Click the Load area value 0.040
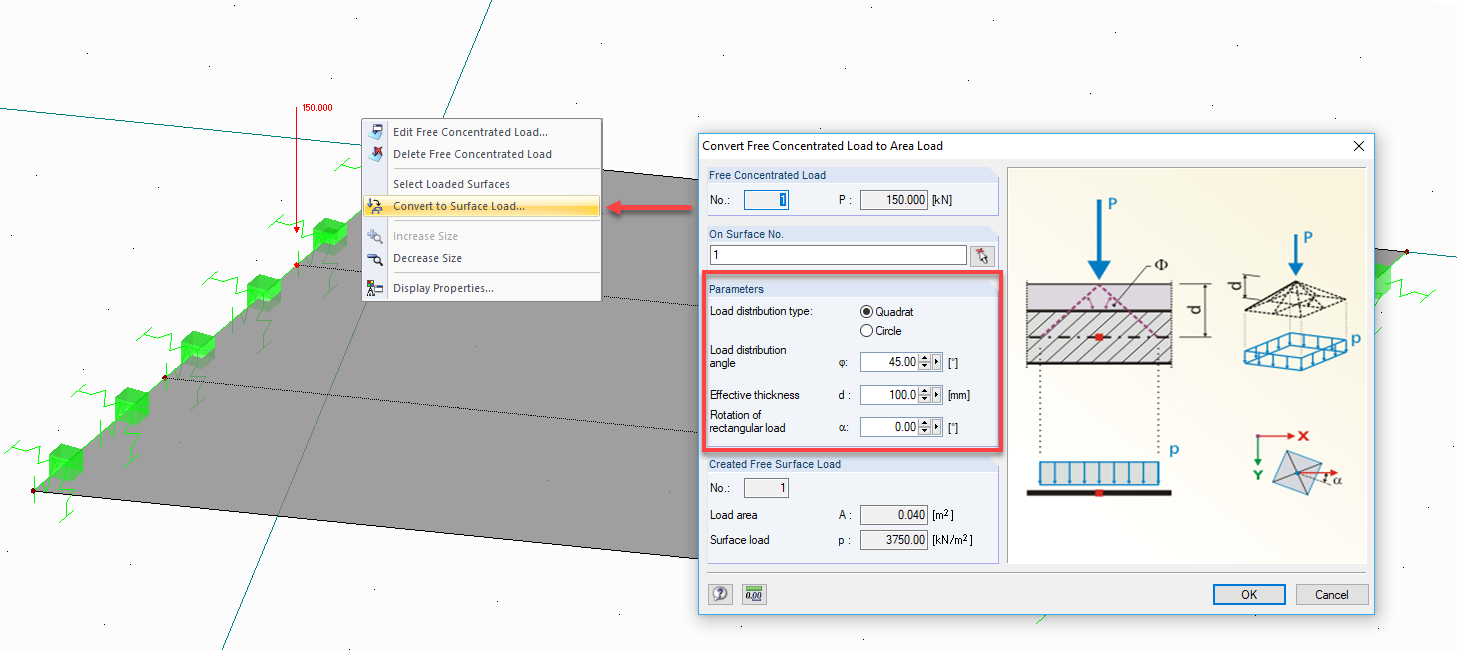Screen dimensions: 1457x650 coord(894,515)
